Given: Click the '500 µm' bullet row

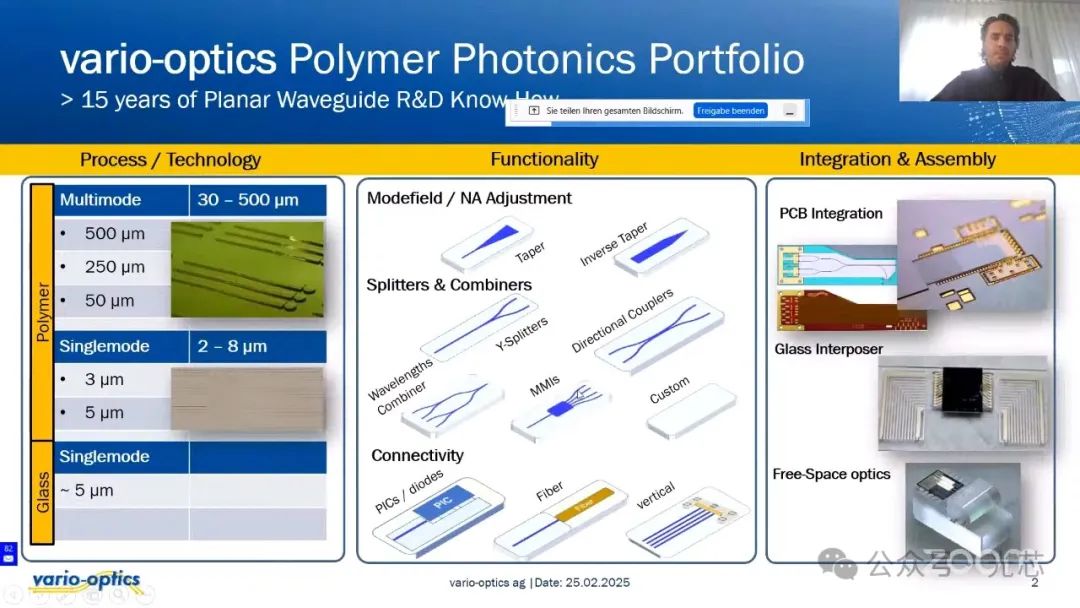Looking at the screenshot, I should click(x=113, y=233).
